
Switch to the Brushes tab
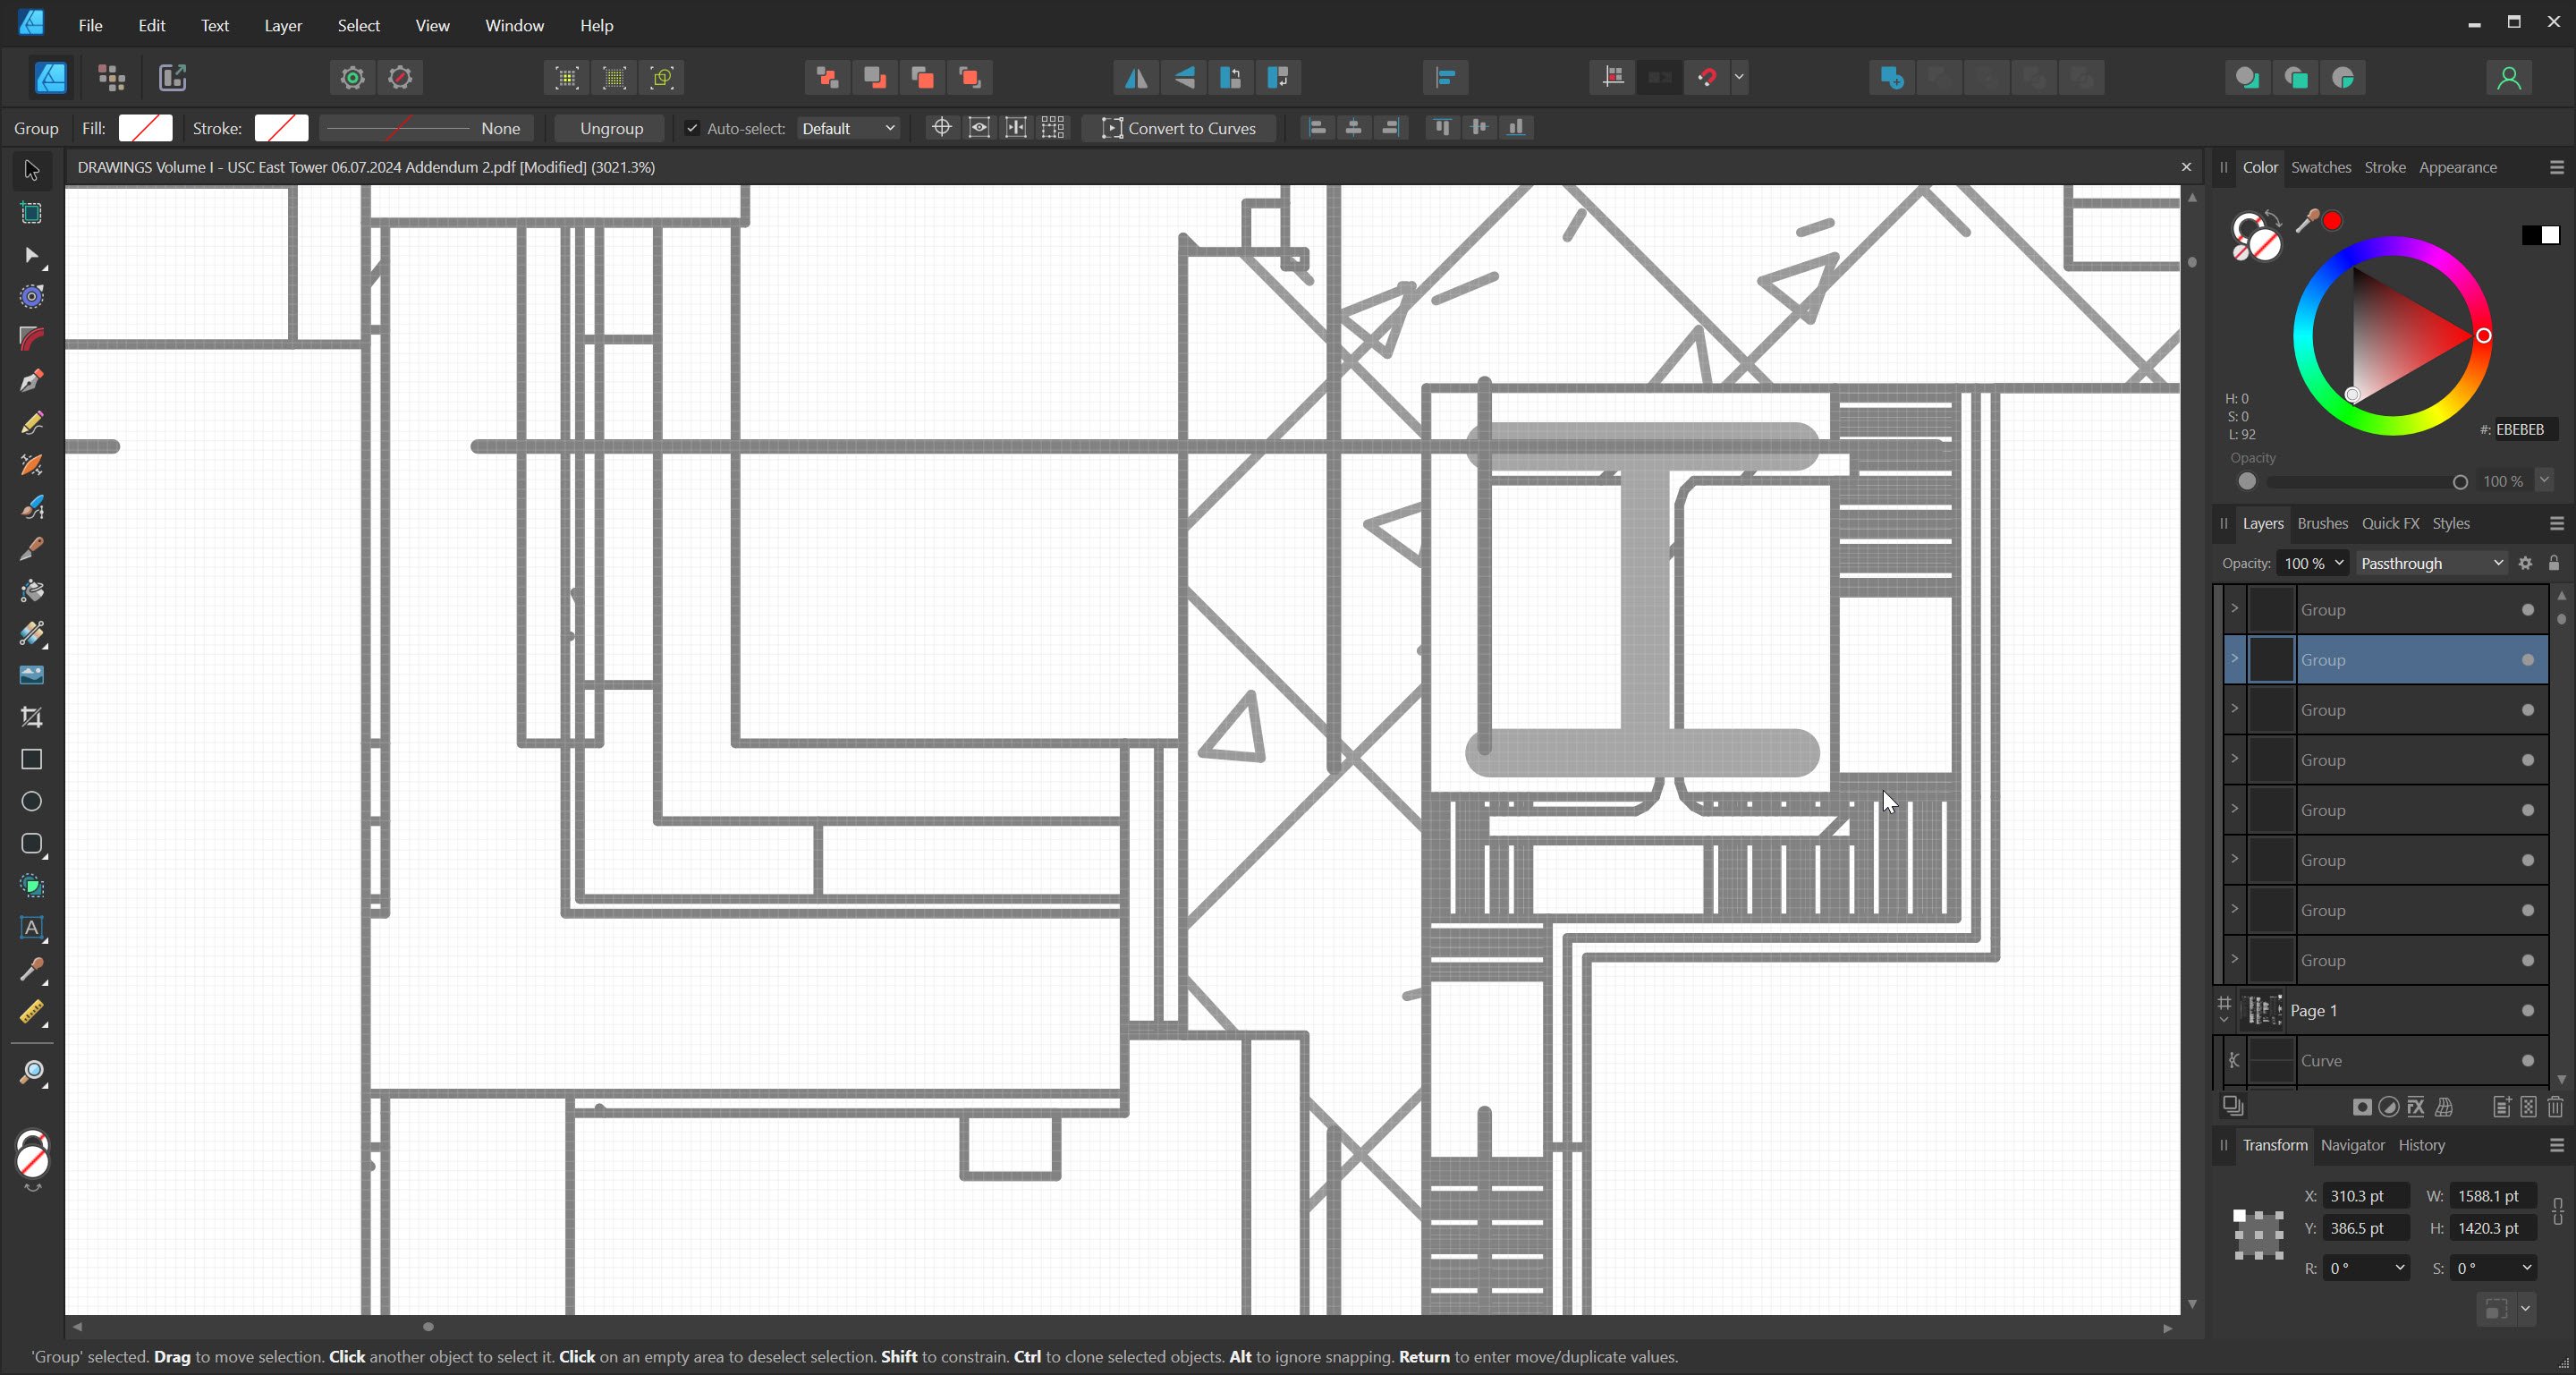(2322, 523)
